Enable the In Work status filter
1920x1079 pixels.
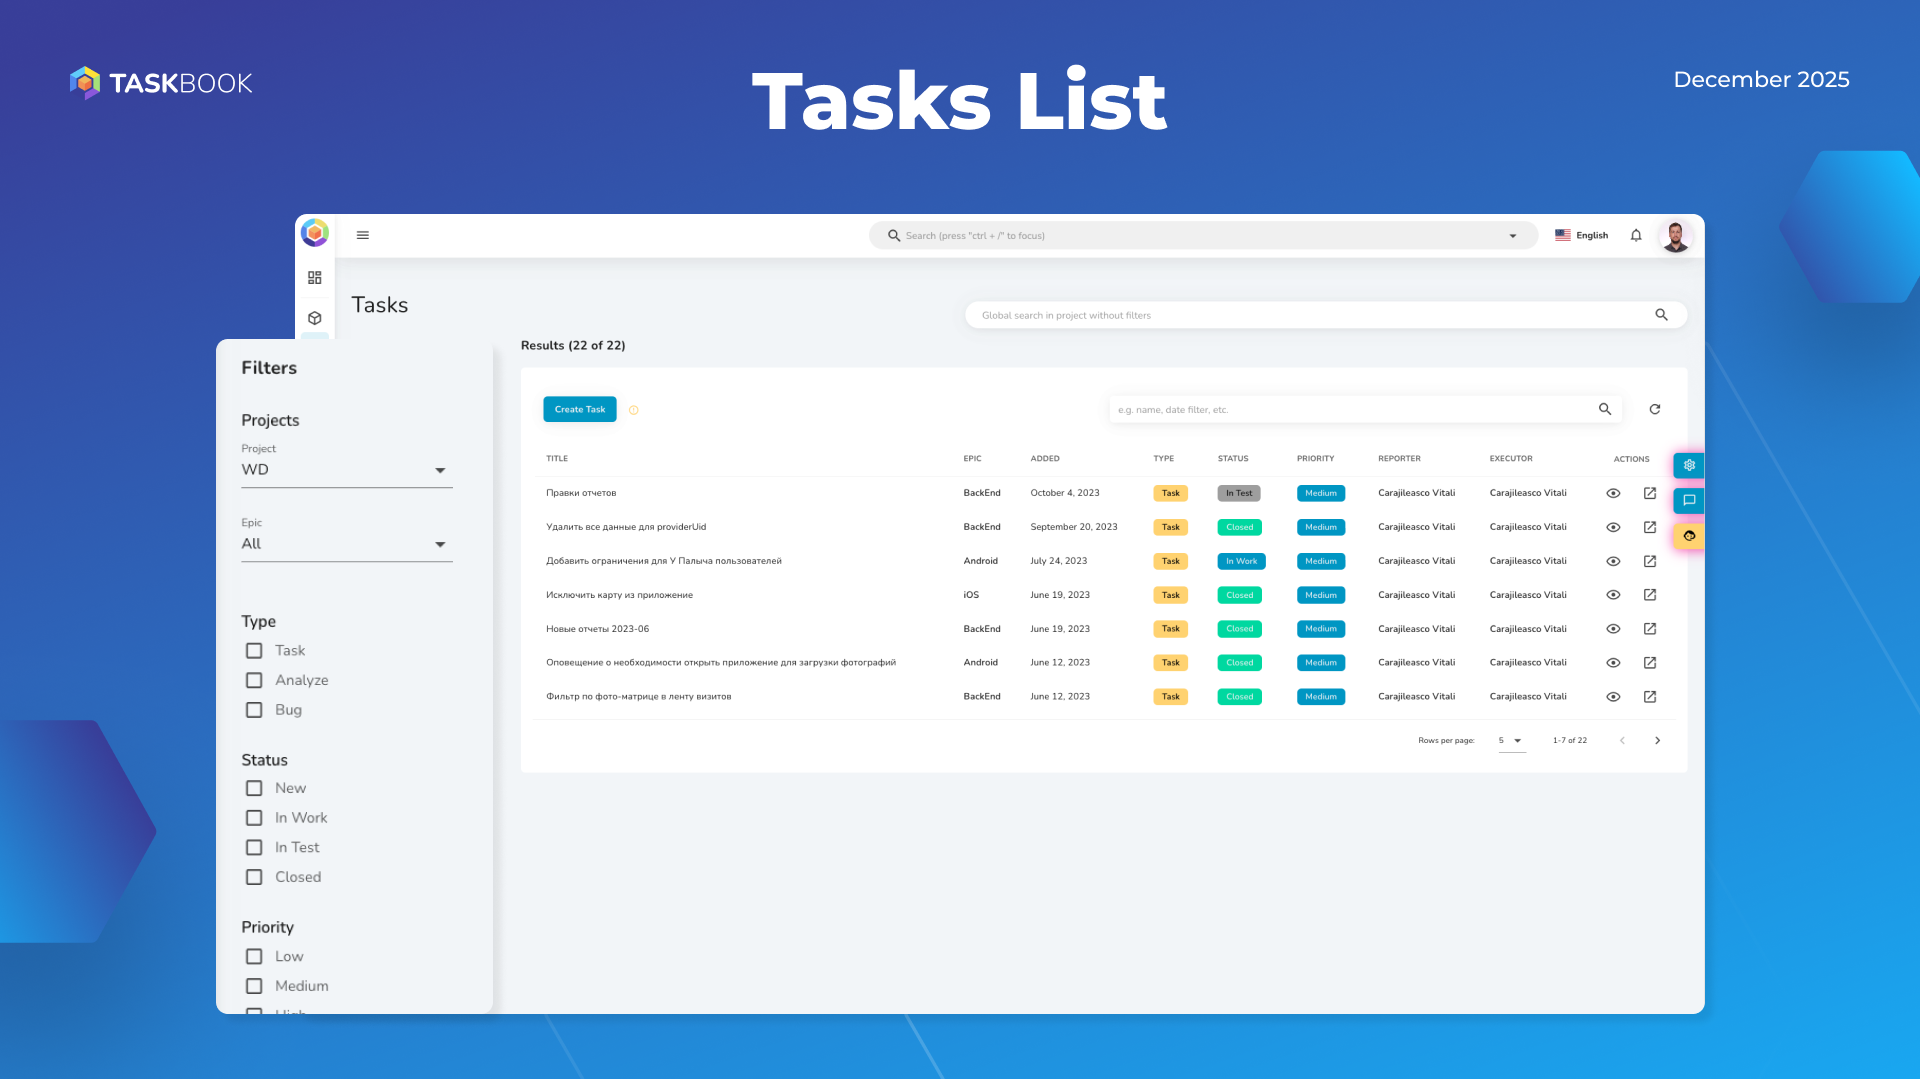(x=254, y=817)
